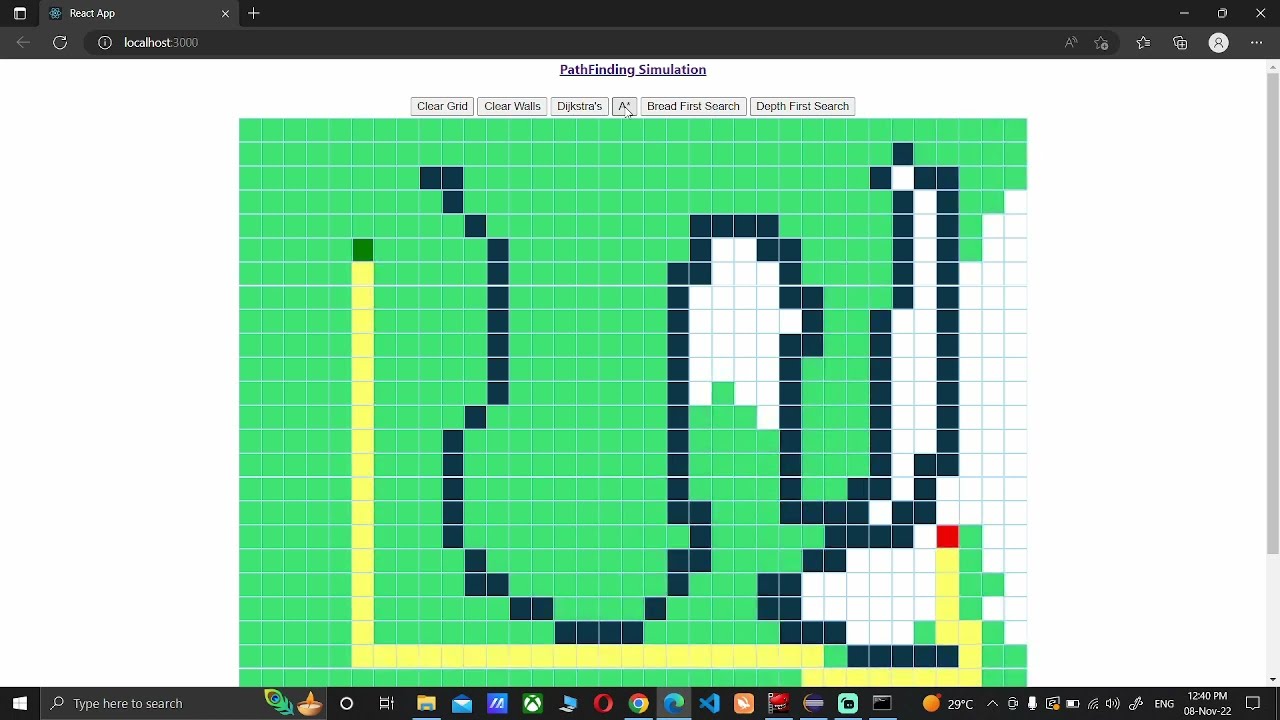Click the red target node cell
The height and width of the screenshot is (720, 1280).
pos(947,537)
